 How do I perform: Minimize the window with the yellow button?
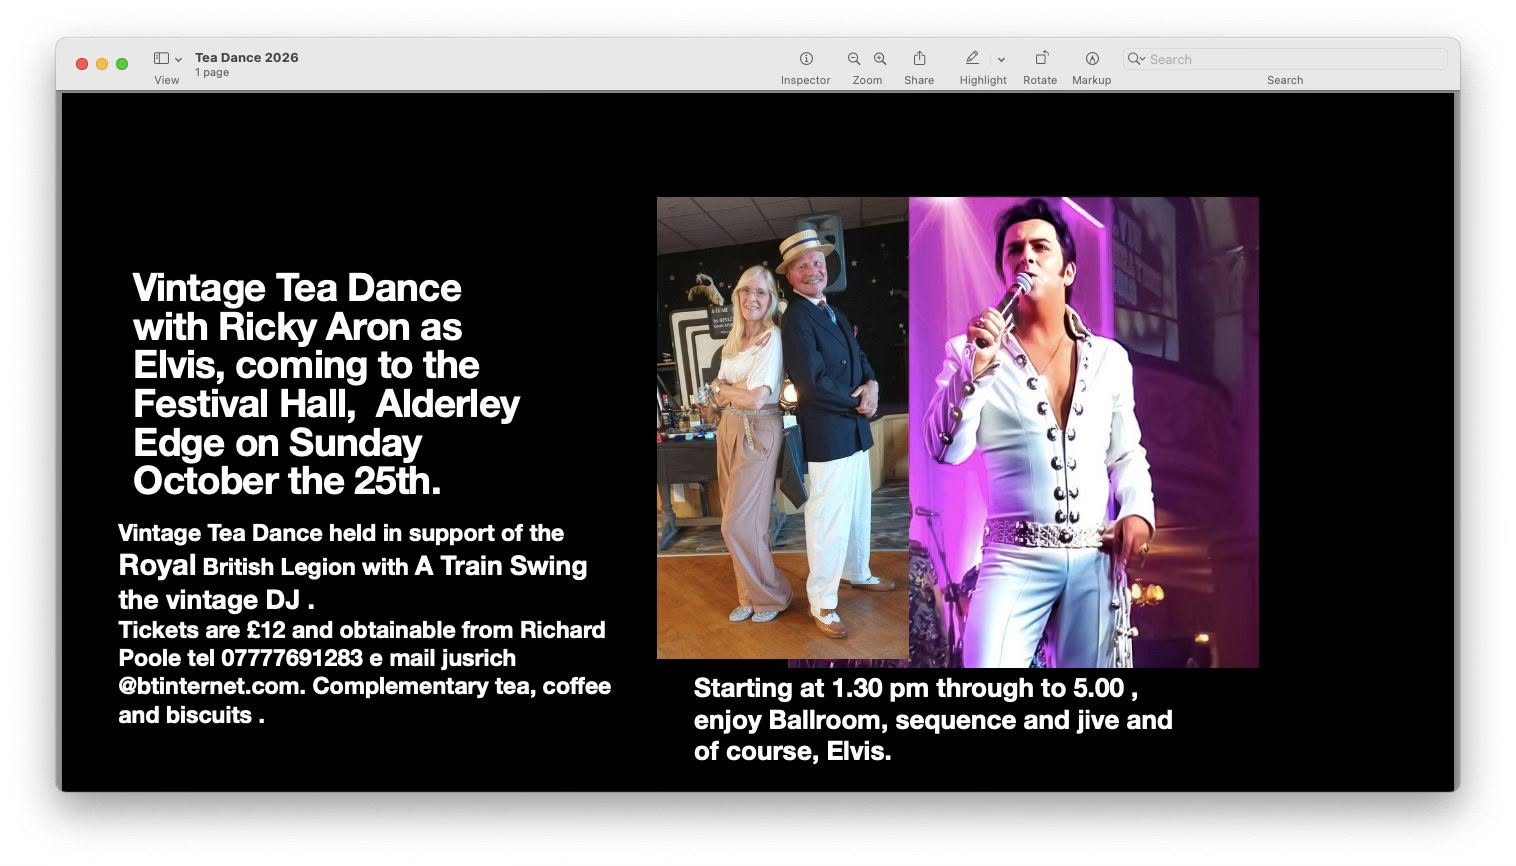[x=102, y=64]
